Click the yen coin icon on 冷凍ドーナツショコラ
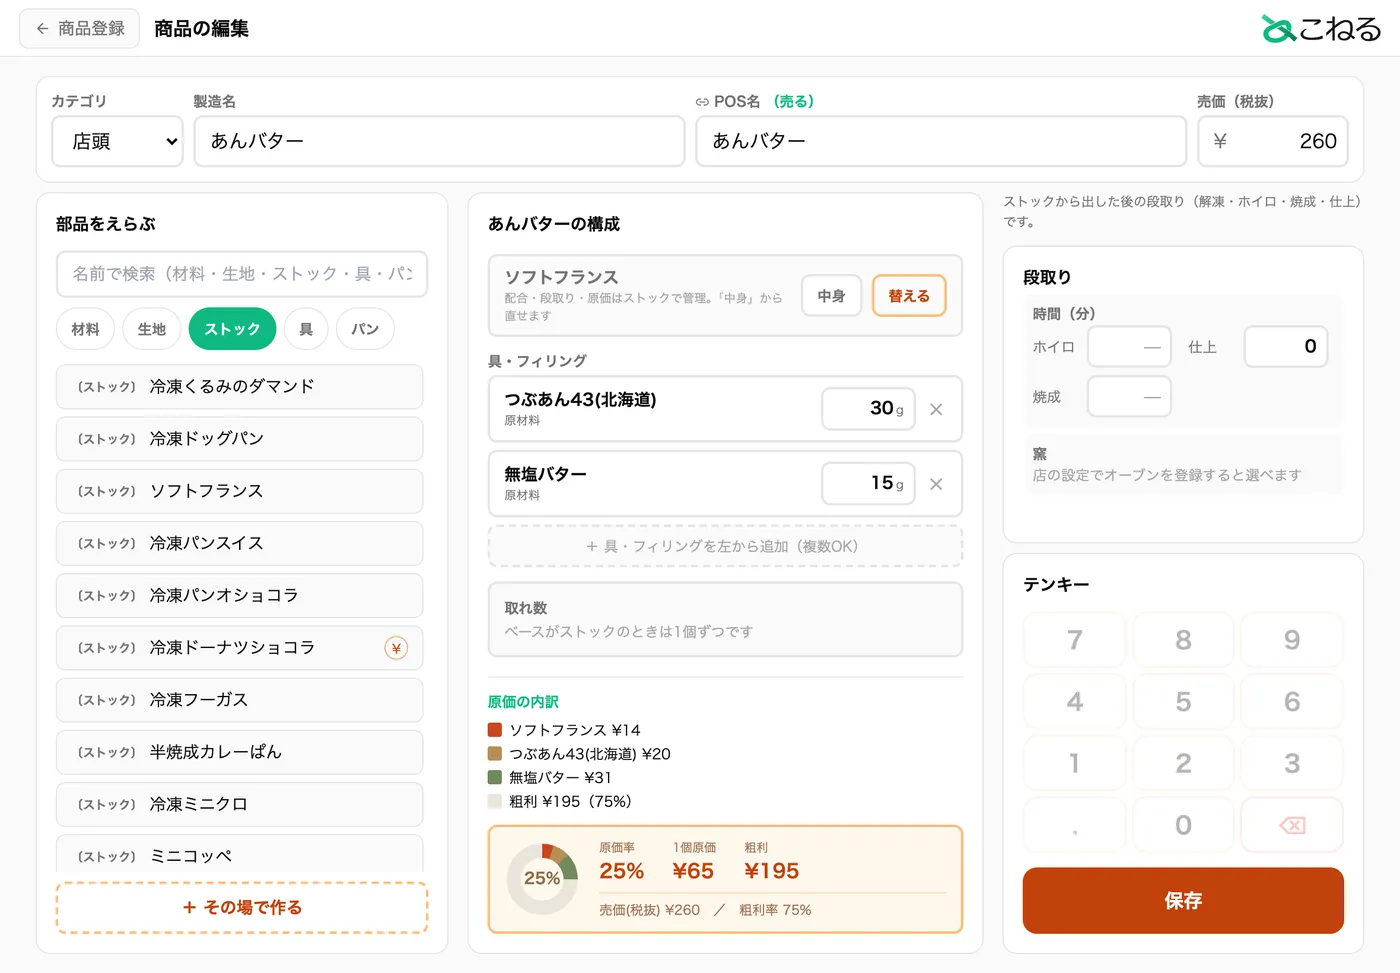The image size is (1400, 973). pyautogui.click(x=396, y=648)
